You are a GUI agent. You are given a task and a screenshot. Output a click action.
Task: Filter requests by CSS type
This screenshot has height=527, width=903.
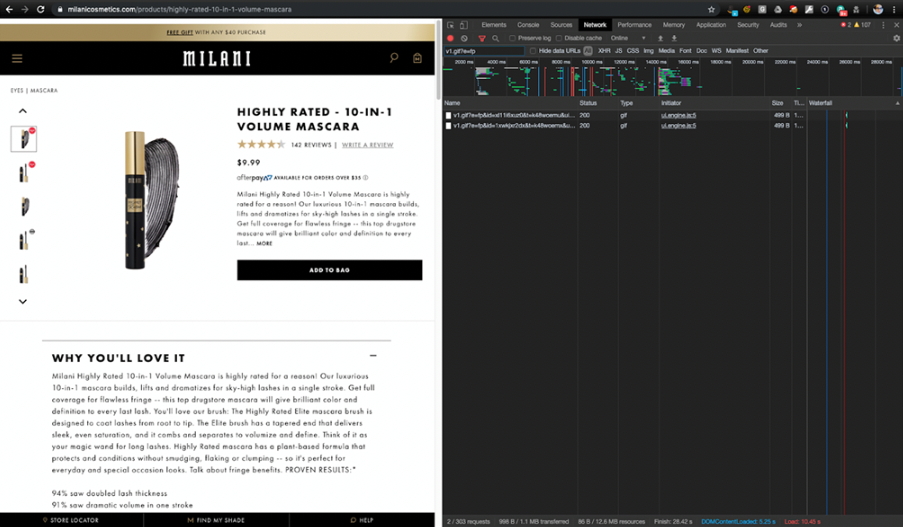[633, 51]
